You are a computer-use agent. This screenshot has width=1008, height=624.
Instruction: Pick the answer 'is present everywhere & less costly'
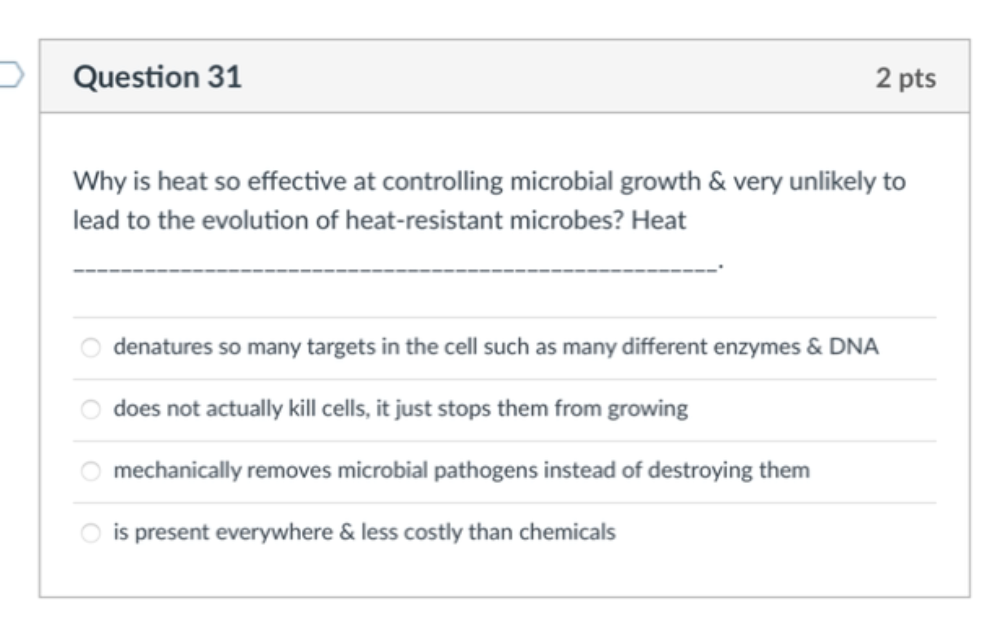91,530
